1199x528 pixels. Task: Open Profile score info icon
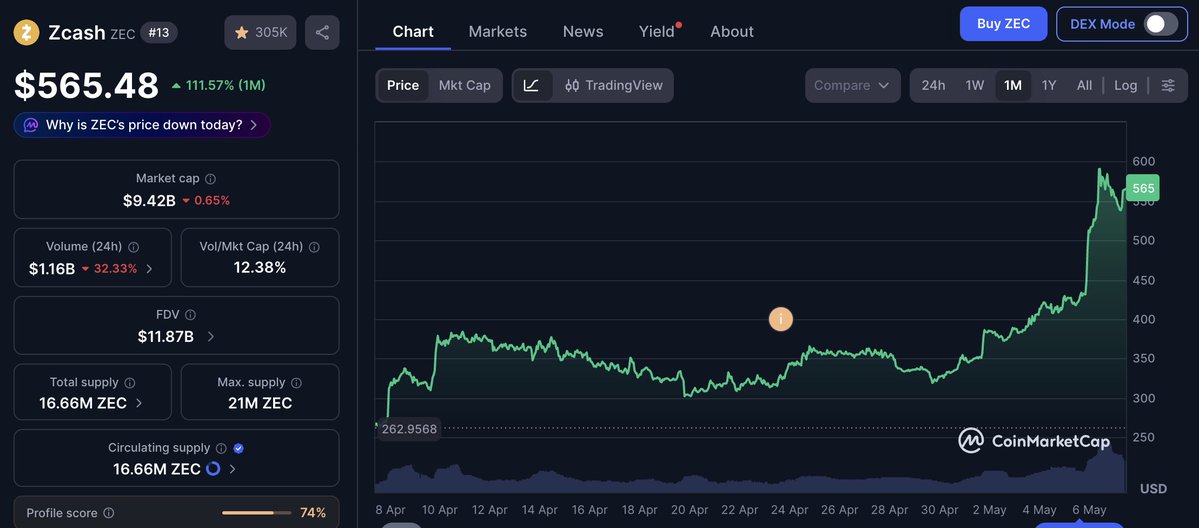(x=109, y=513)
